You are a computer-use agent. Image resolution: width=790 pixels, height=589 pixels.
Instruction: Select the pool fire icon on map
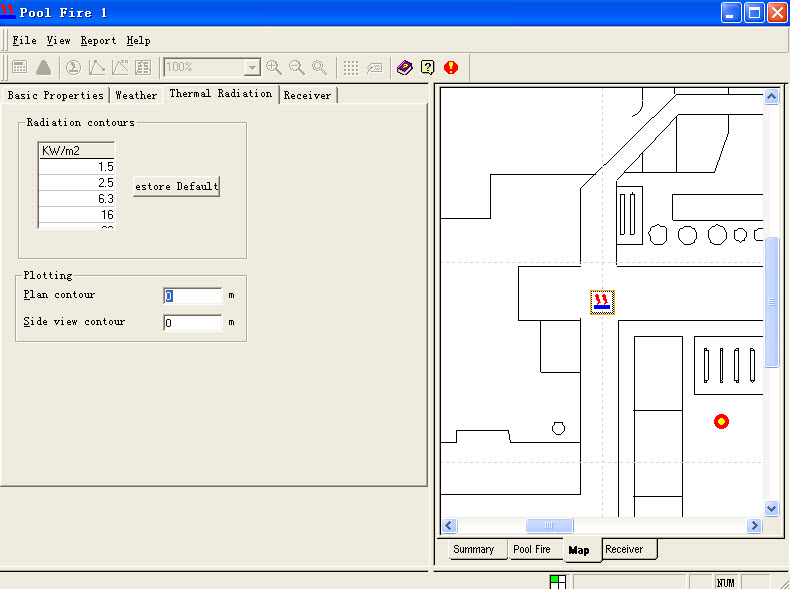coord(603,302)
